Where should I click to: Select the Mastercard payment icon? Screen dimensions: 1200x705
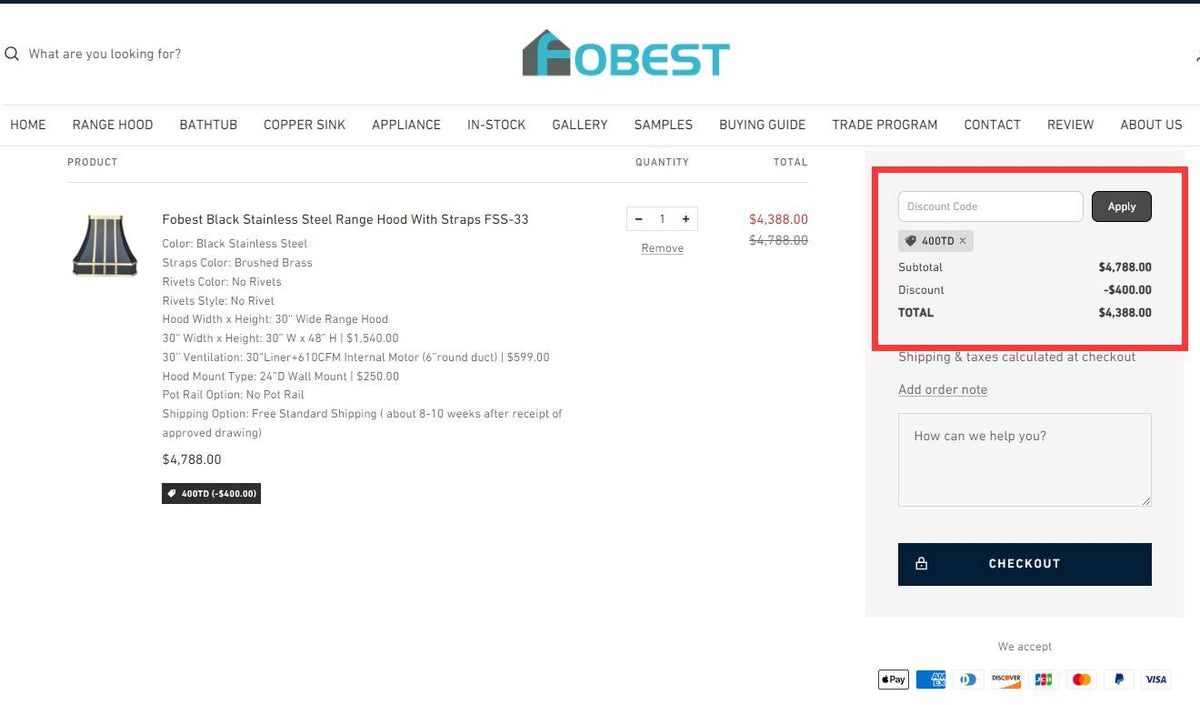[x=1081, y=679]
